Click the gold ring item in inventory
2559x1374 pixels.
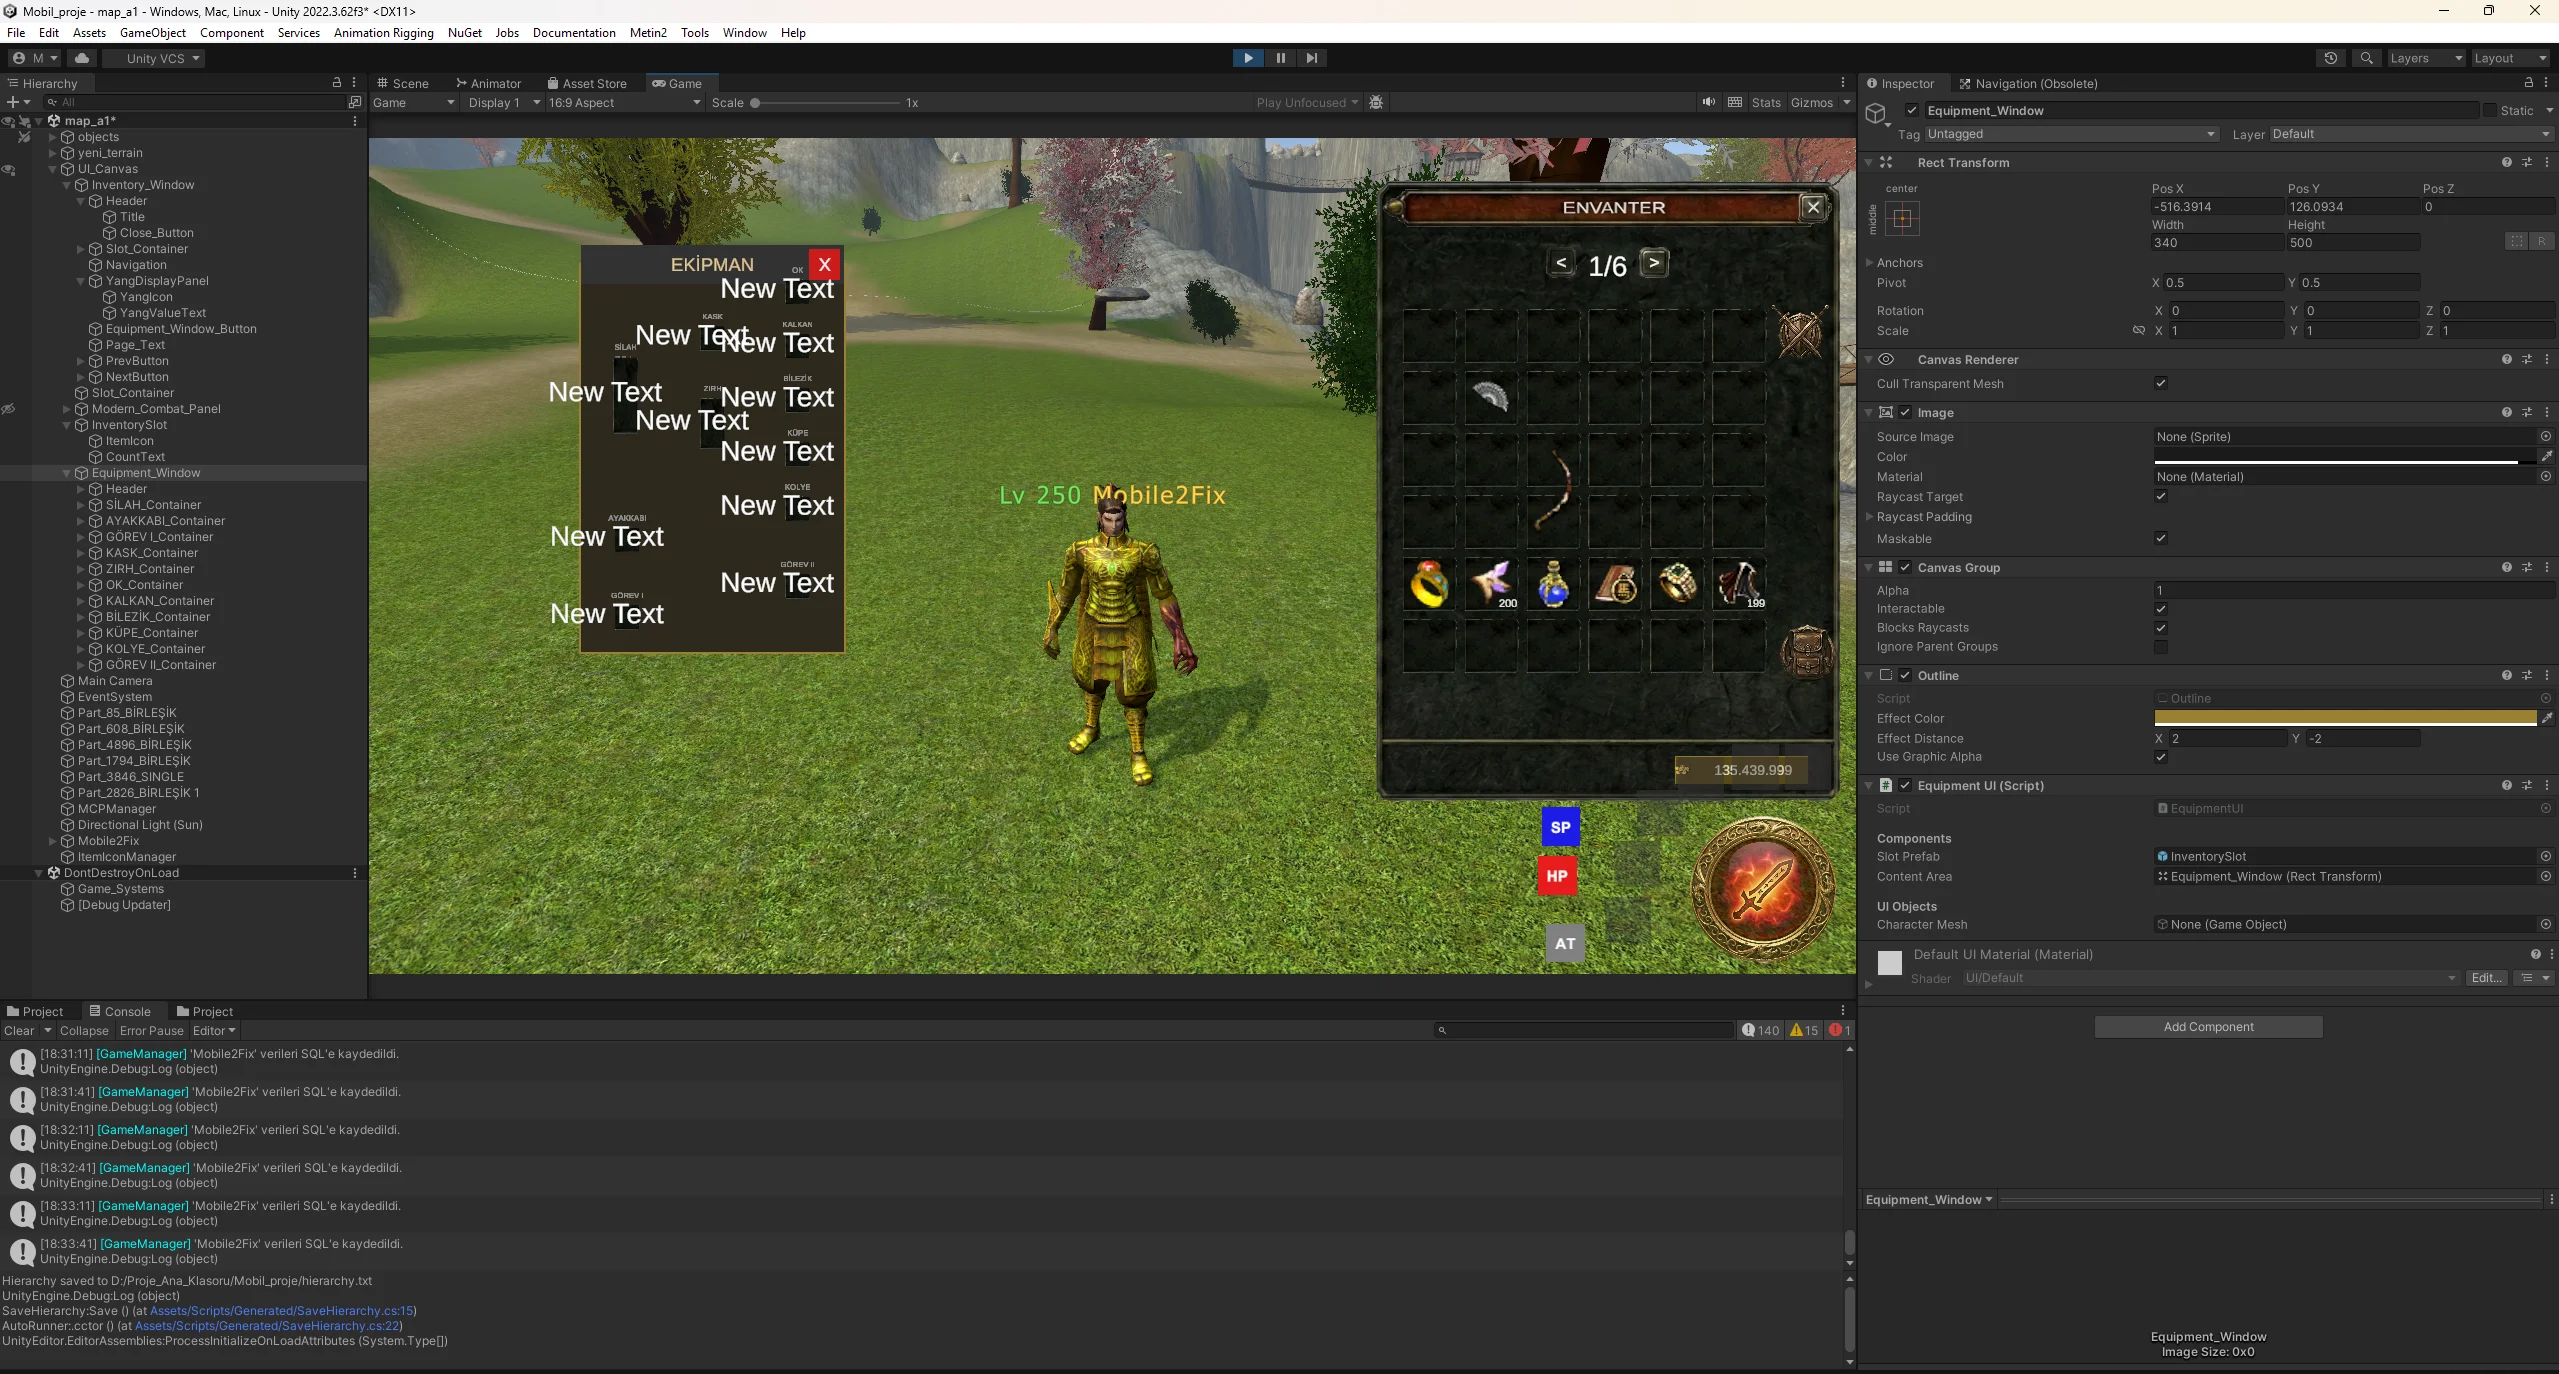pos(1430,584)
